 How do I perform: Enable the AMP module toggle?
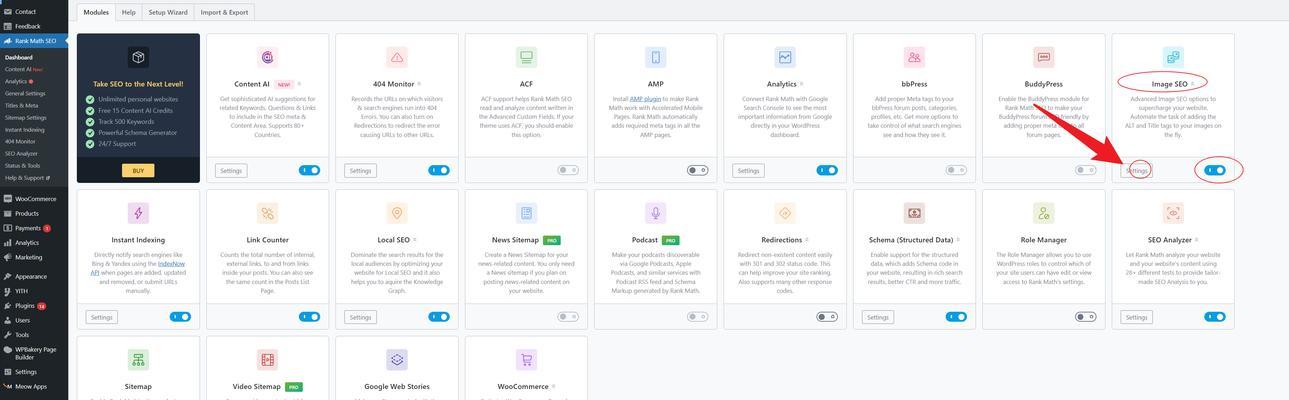(697, 170)
